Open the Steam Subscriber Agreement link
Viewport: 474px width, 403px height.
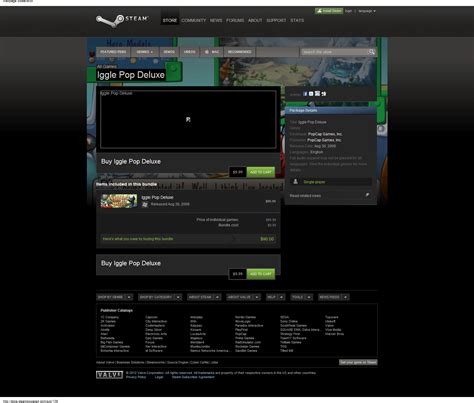tap(193, 377)
